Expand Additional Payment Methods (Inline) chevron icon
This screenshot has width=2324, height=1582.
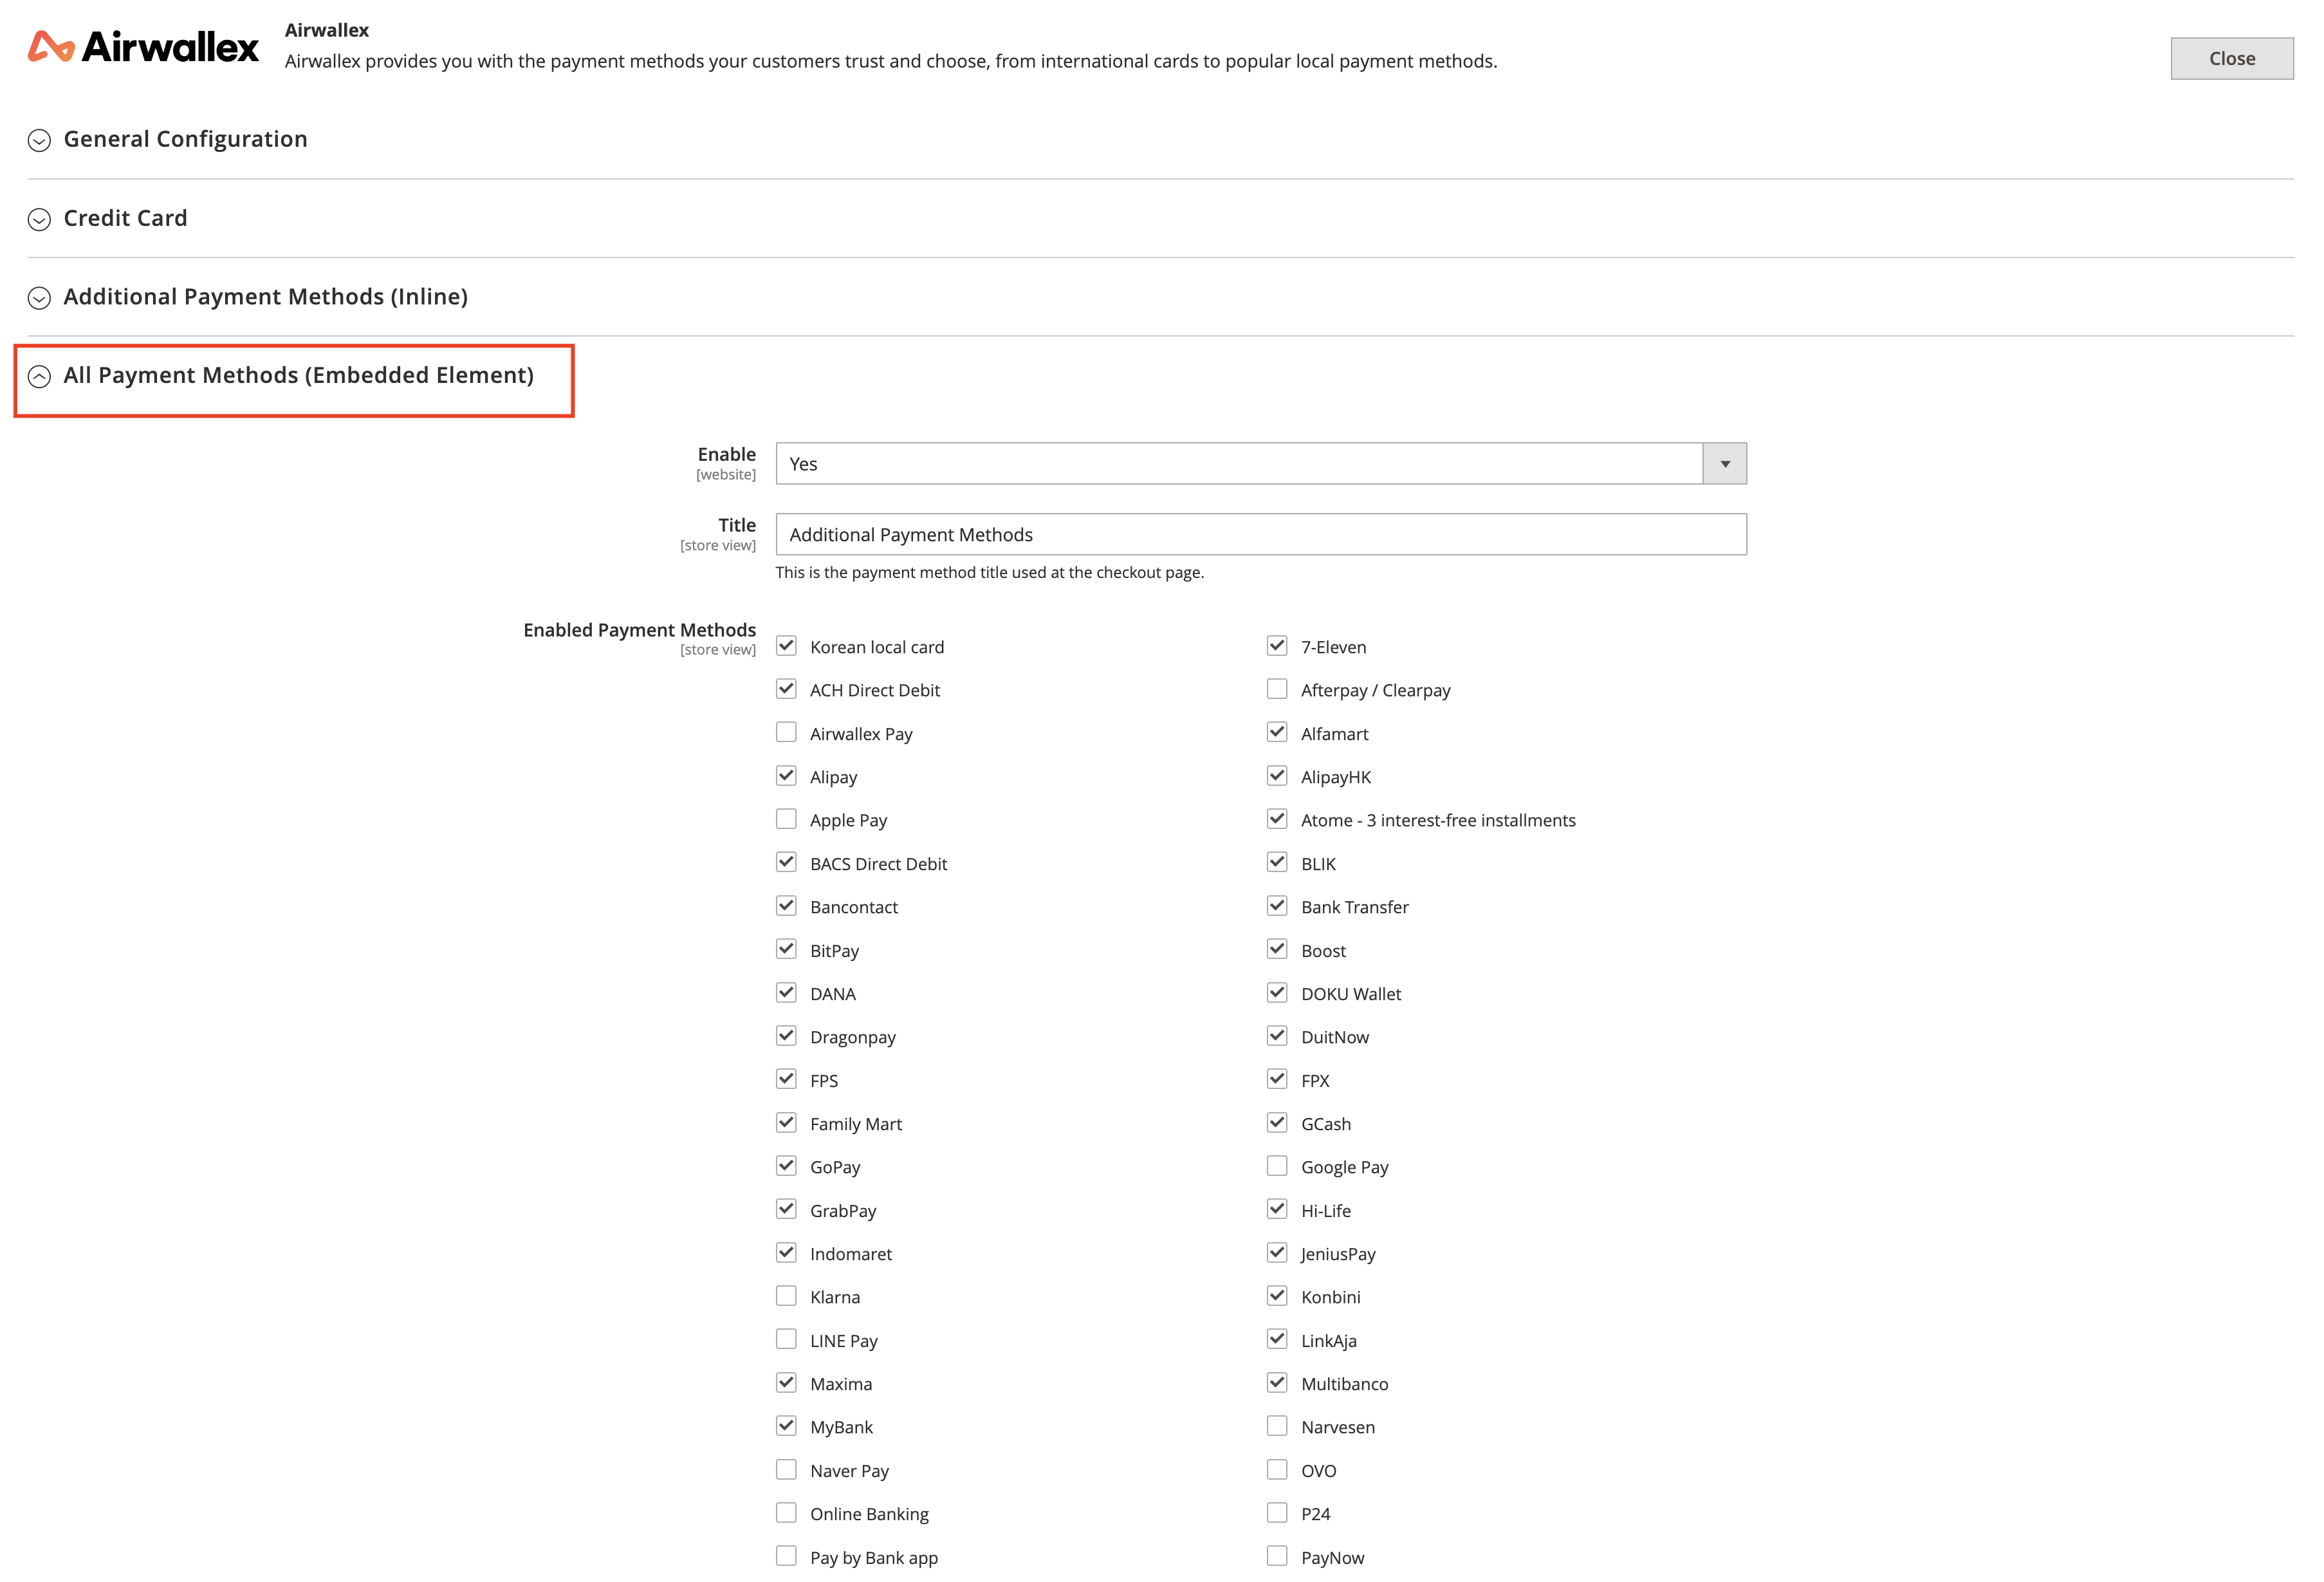39,297
